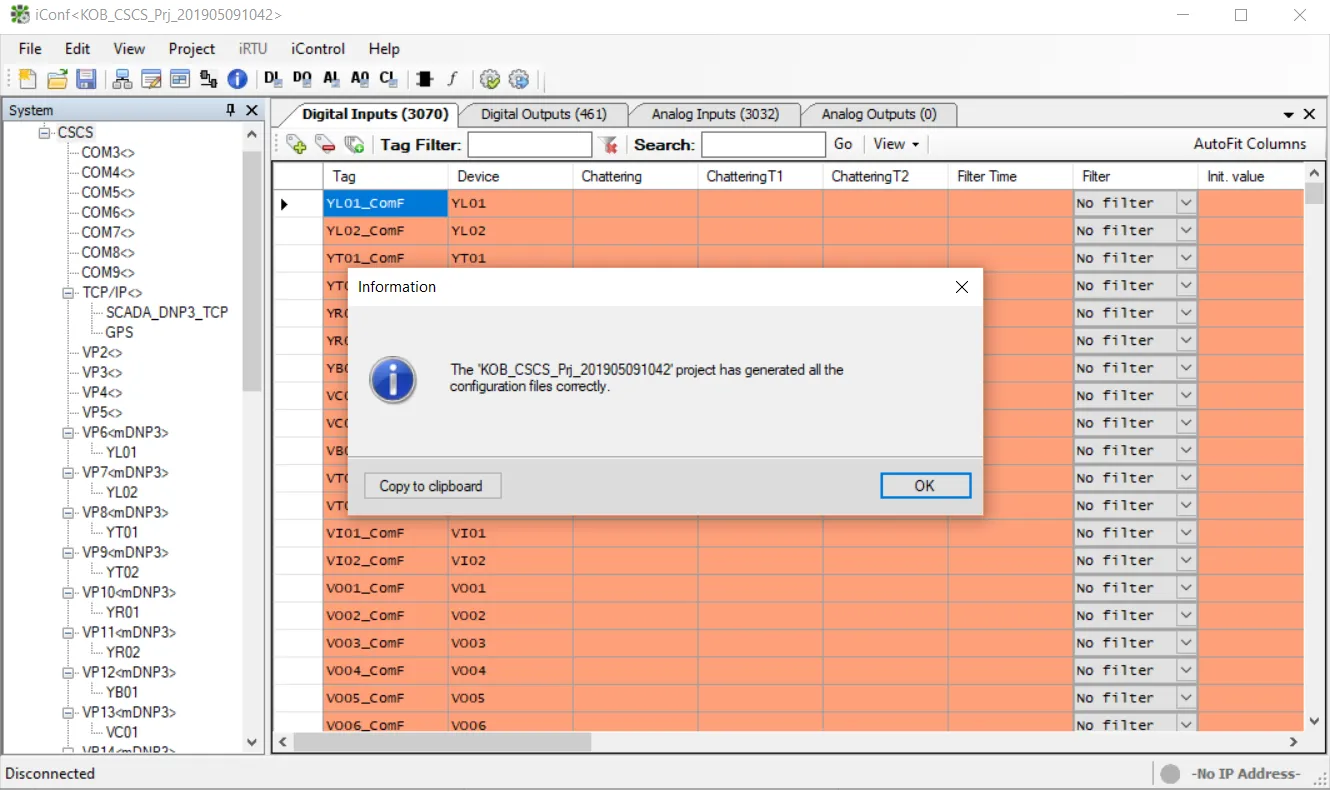This screenshot has width=1330, height=790.
Task: Click the remove tag icon with red minus
Action: coord(325,144)
